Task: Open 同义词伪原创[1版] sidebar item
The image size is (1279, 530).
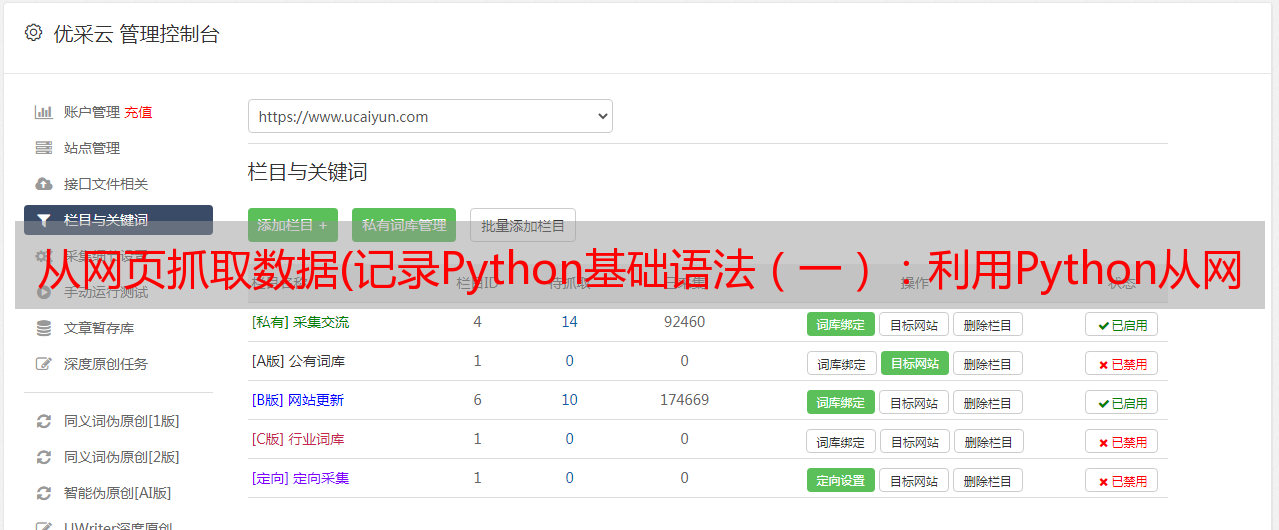Action: (x=122, y=421)
